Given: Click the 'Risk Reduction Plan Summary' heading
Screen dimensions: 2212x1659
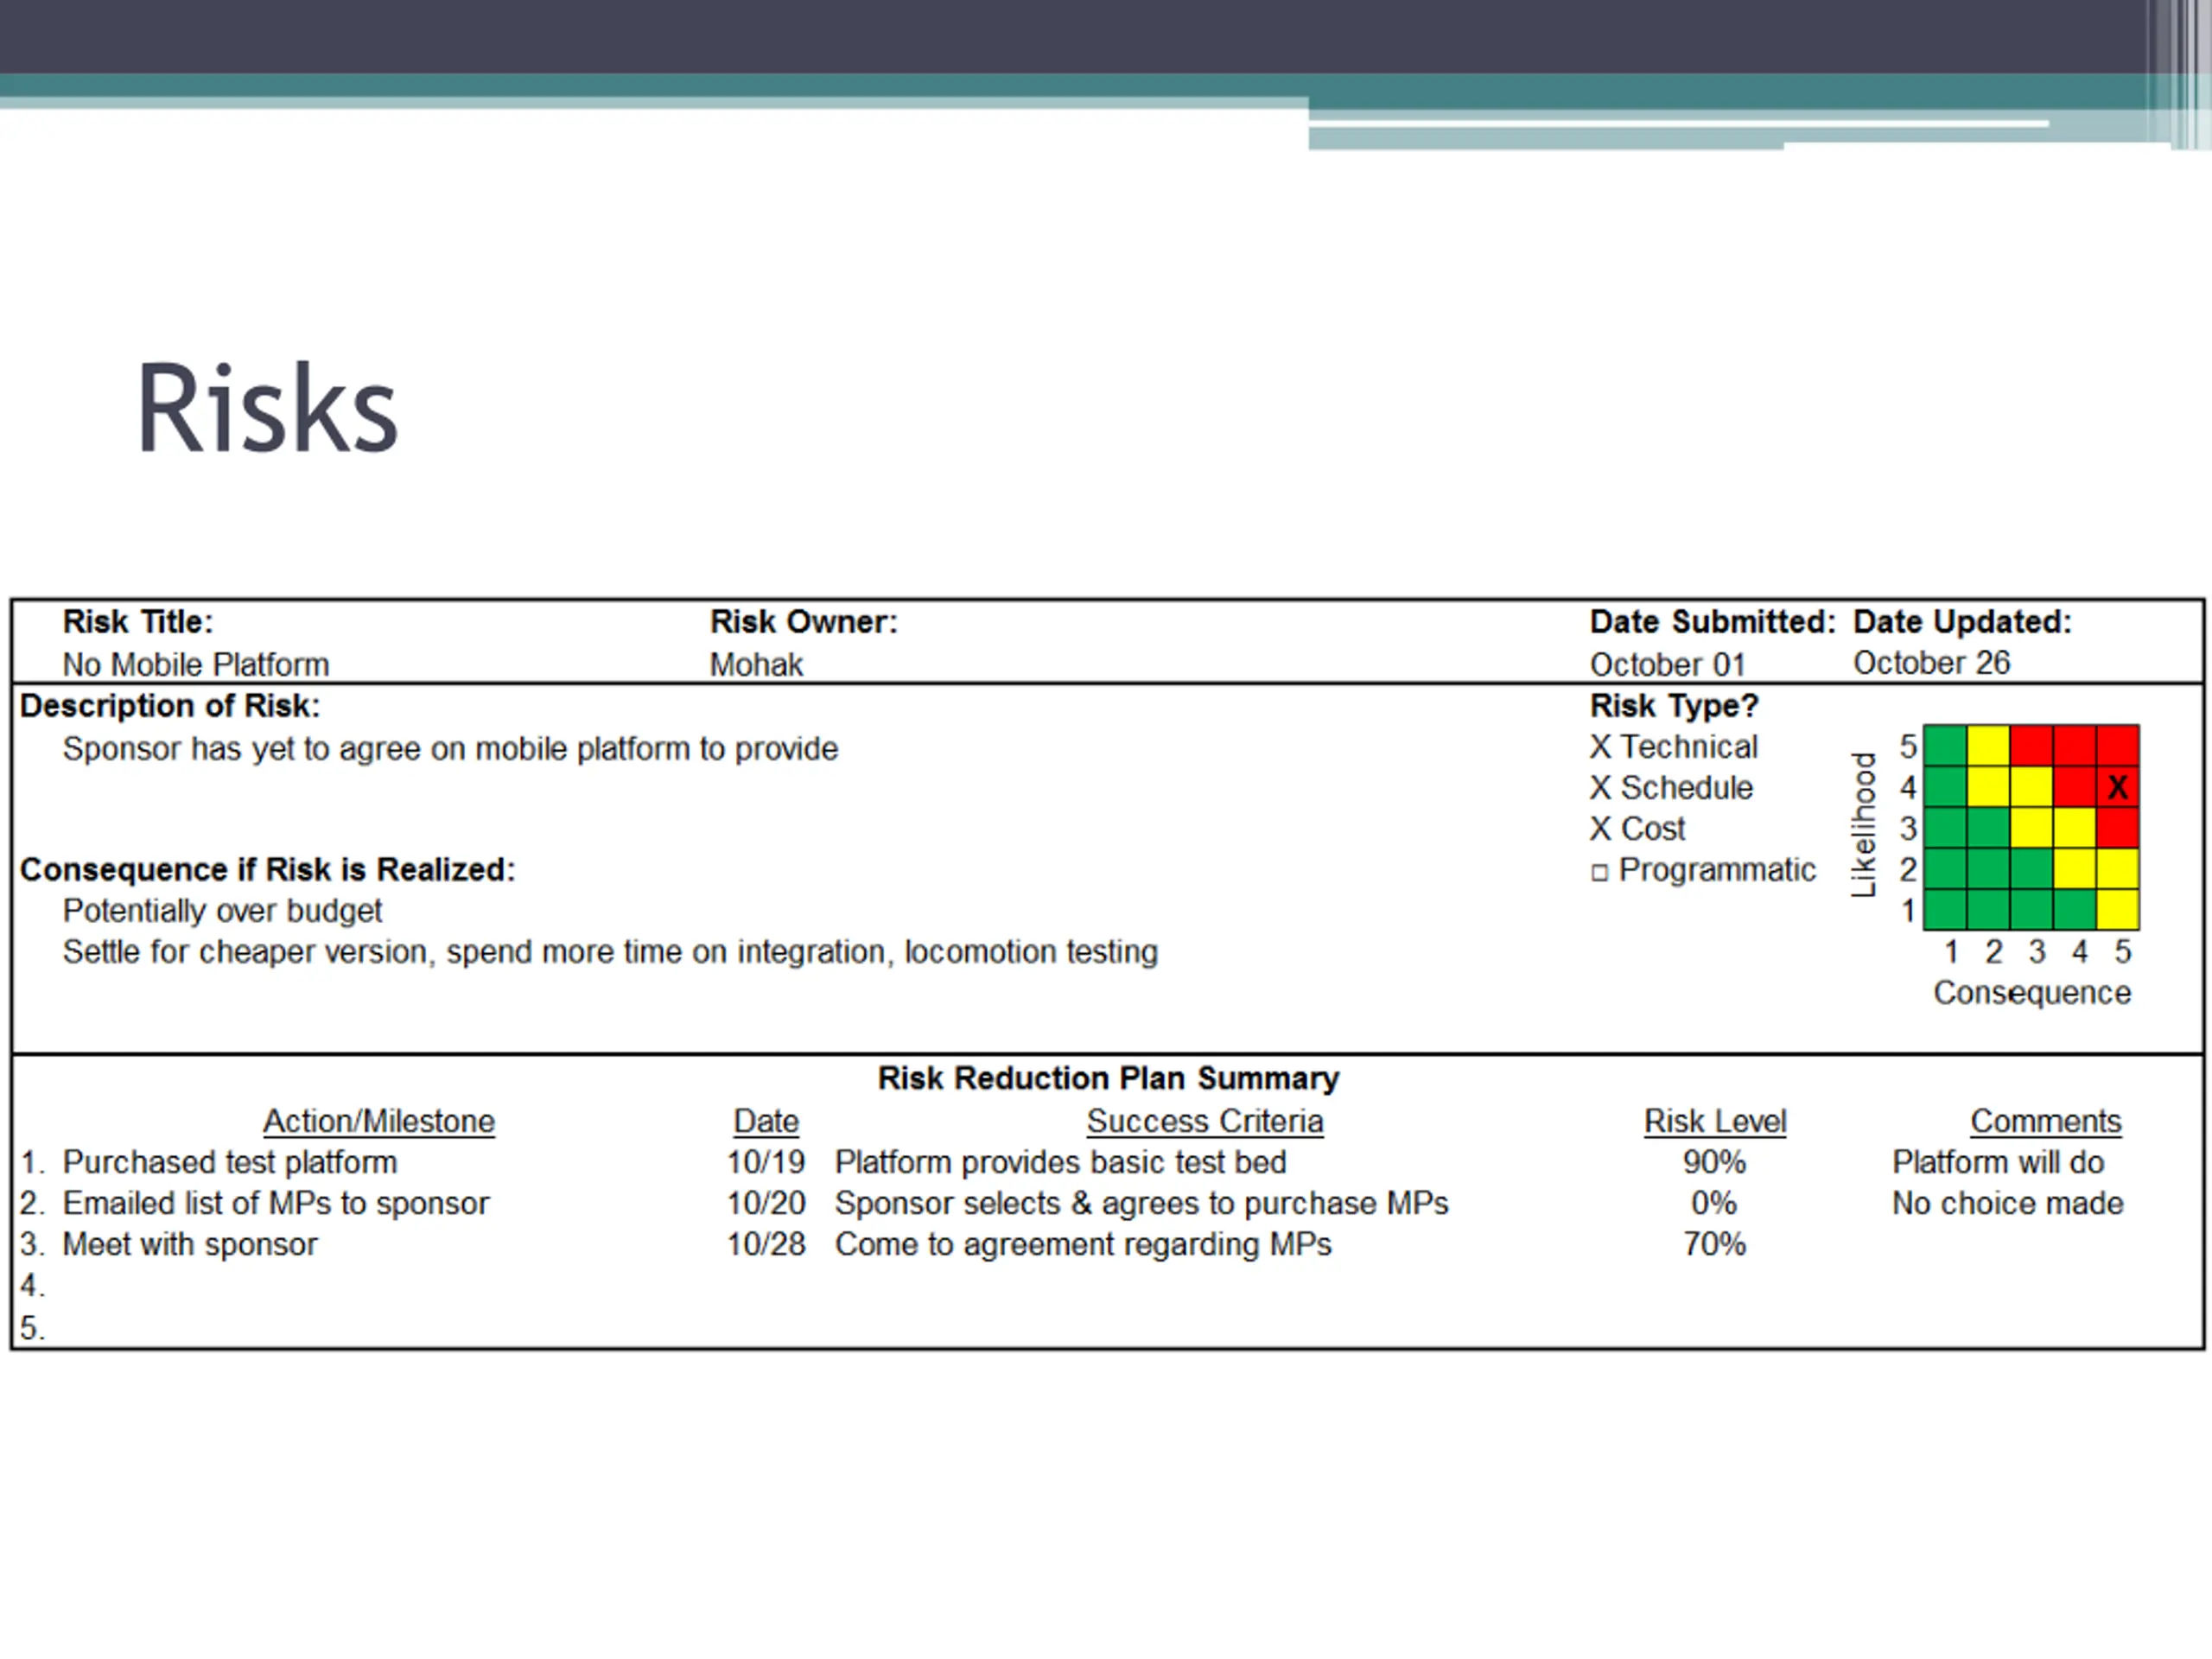Looking at the screenshot, I should pos(1108,1078).
